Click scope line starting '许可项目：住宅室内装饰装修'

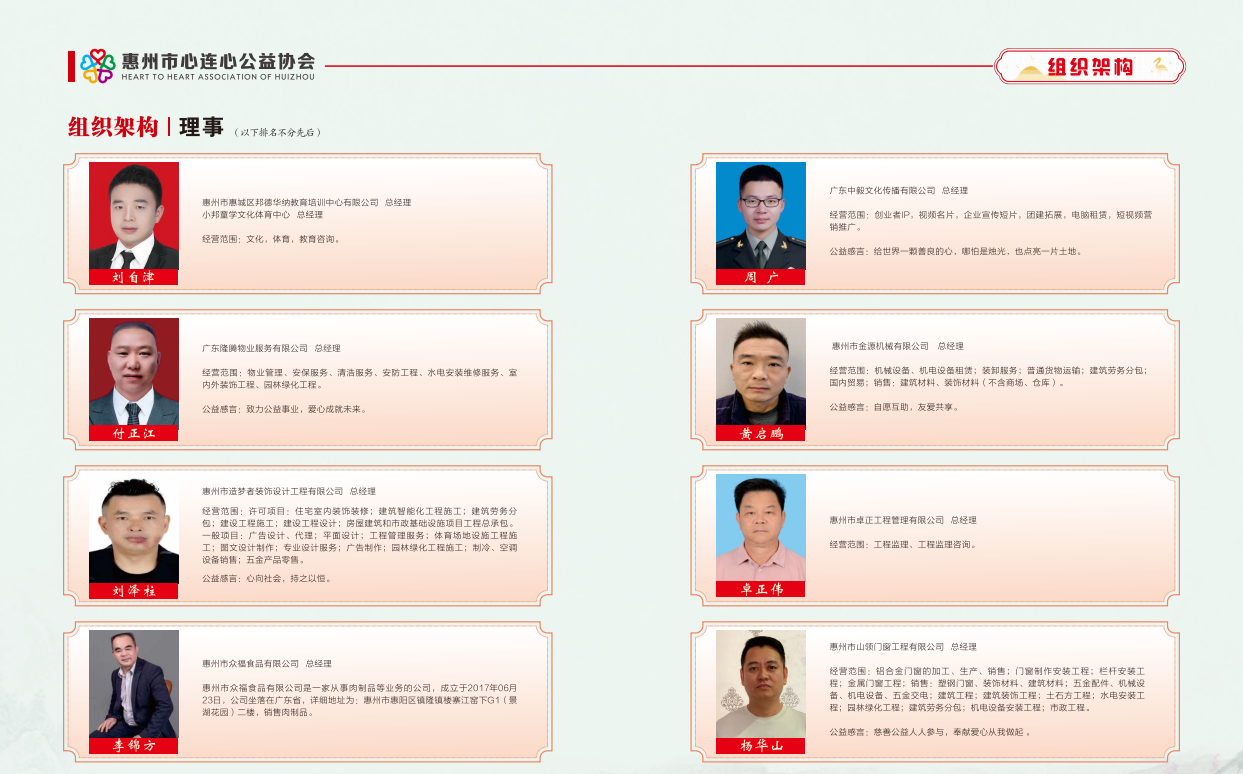360,535
